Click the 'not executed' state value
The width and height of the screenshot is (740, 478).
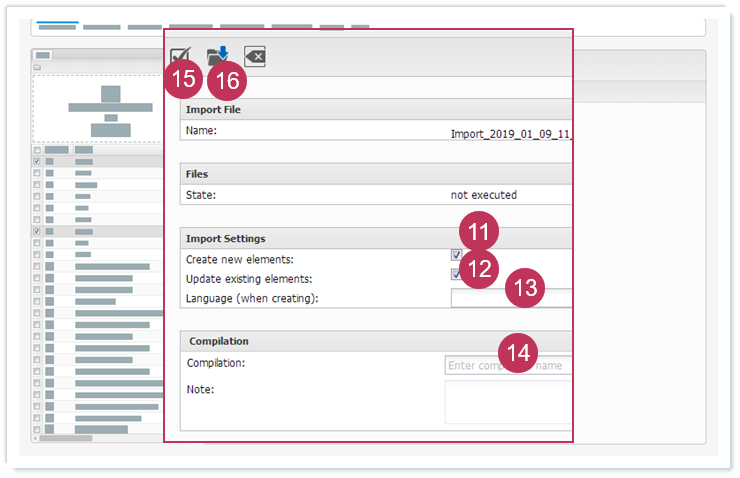point(484,195)
